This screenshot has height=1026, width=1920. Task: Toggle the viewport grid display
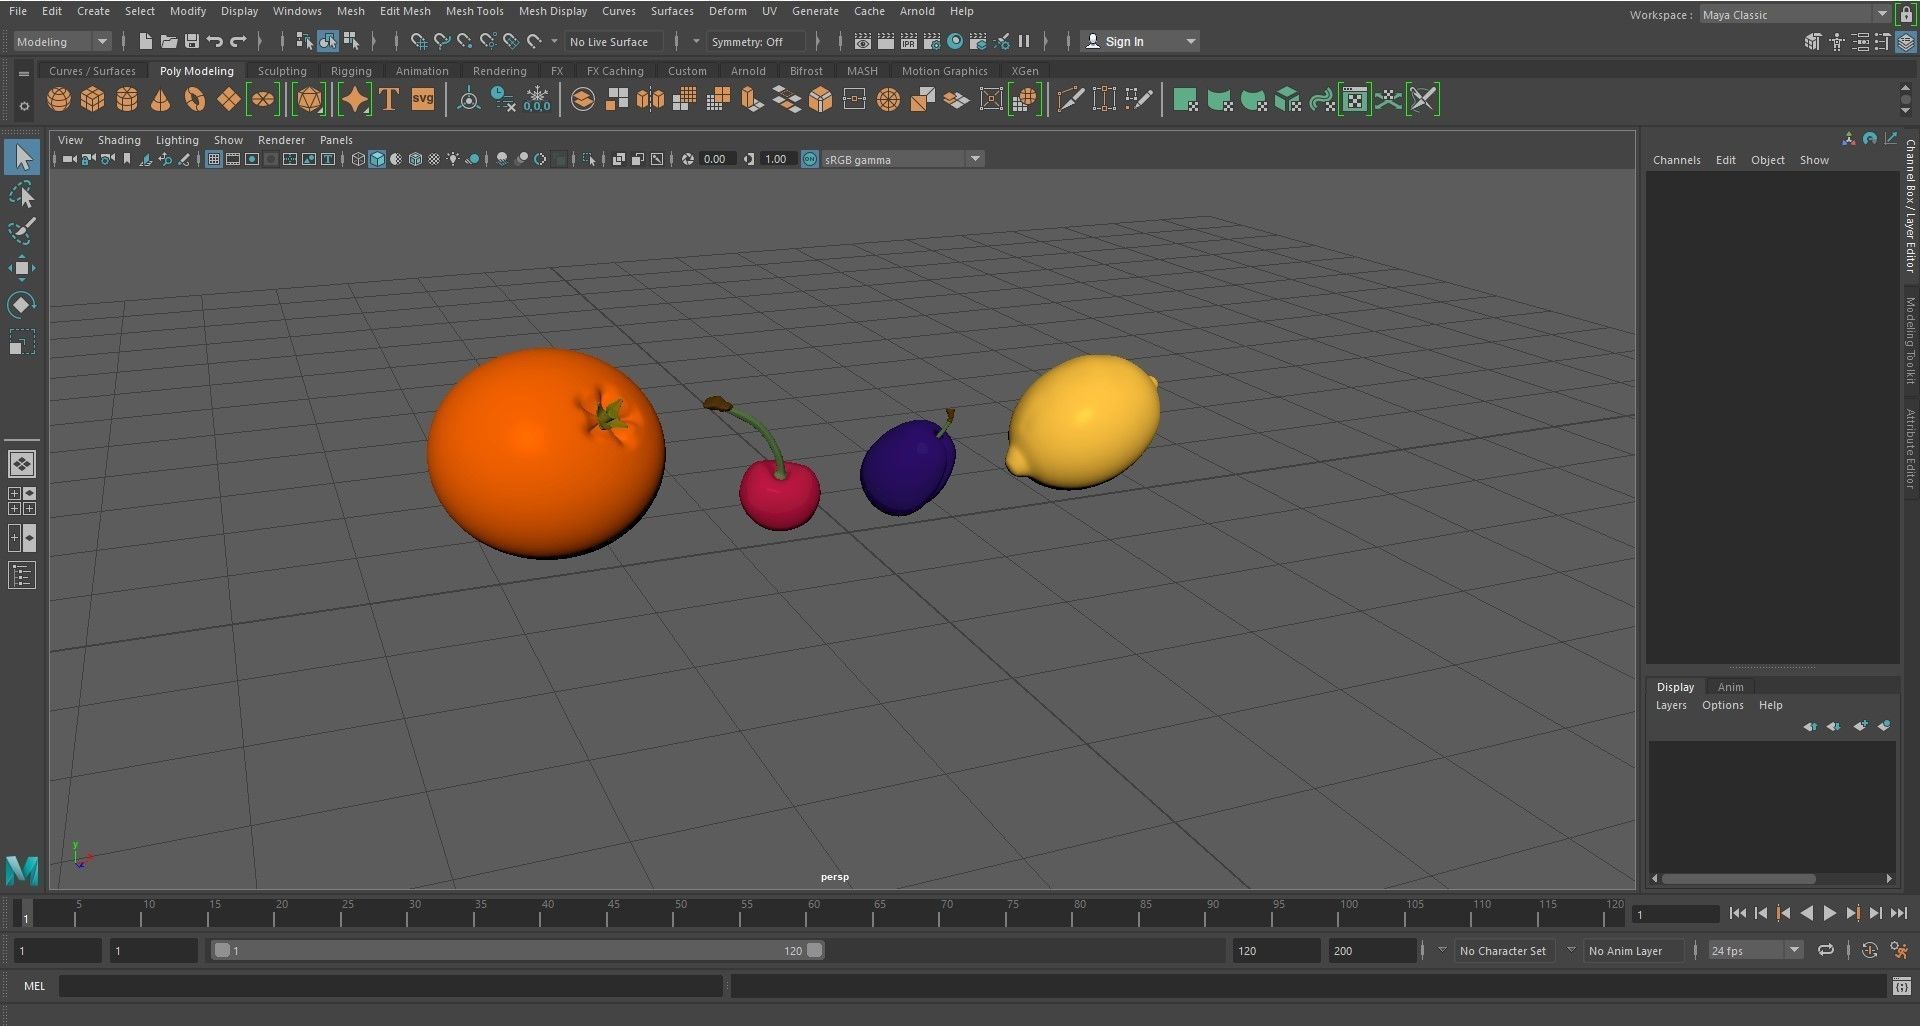tap(213, 159)
